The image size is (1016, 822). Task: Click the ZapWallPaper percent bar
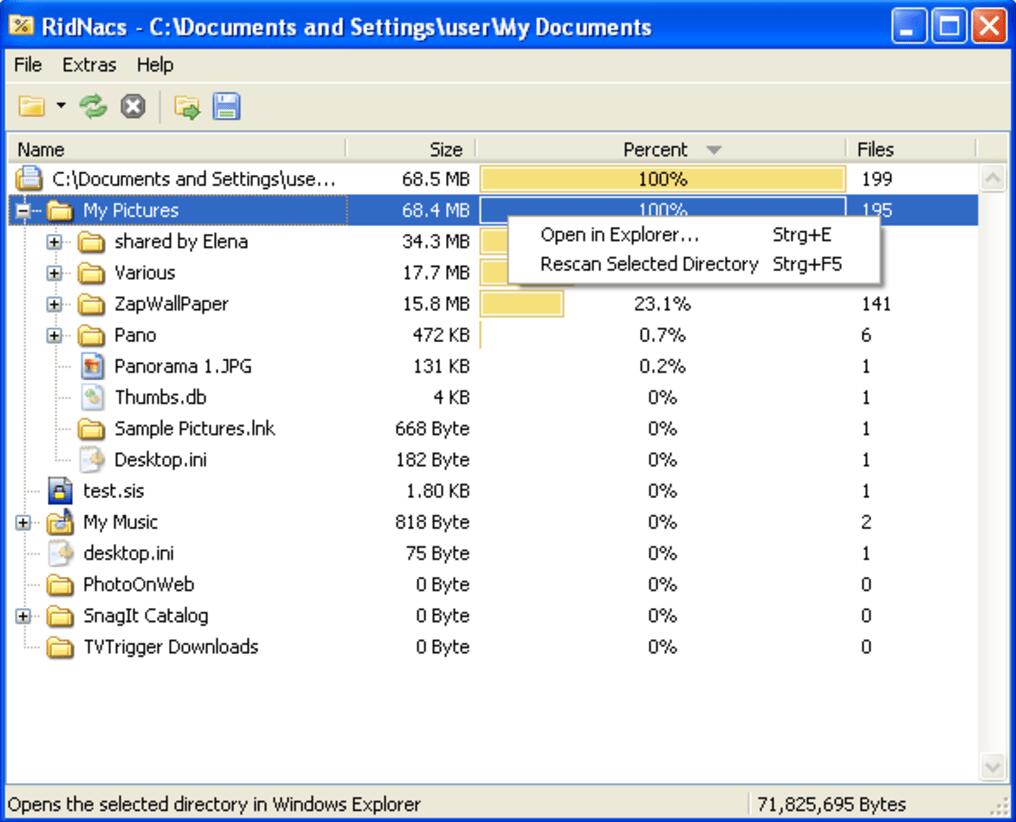pyautogui.click(x=522, y=304)
